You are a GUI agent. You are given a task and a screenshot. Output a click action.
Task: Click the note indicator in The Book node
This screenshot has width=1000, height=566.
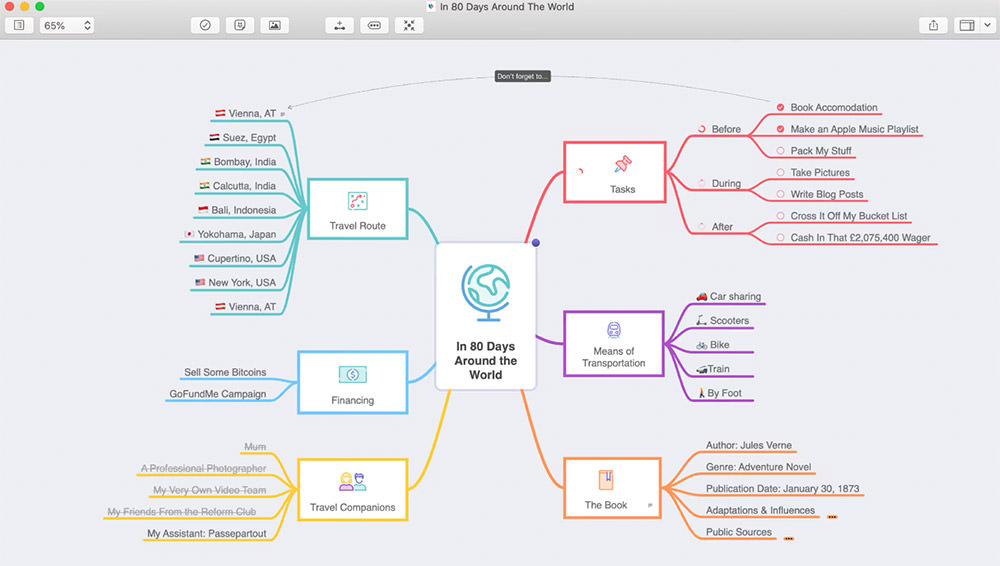coord(650,505)
